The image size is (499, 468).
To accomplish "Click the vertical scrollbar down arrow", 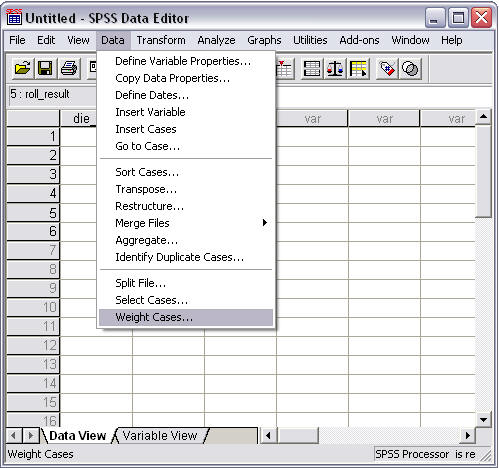I will click(483, 420).
